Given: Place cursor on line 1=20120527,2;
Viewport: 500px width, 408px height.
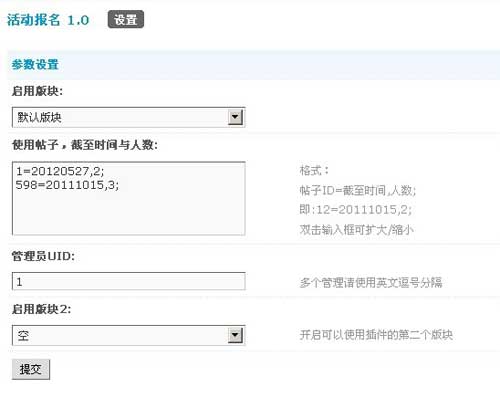Looking at the screenshot, I should (x=60, y=171).
